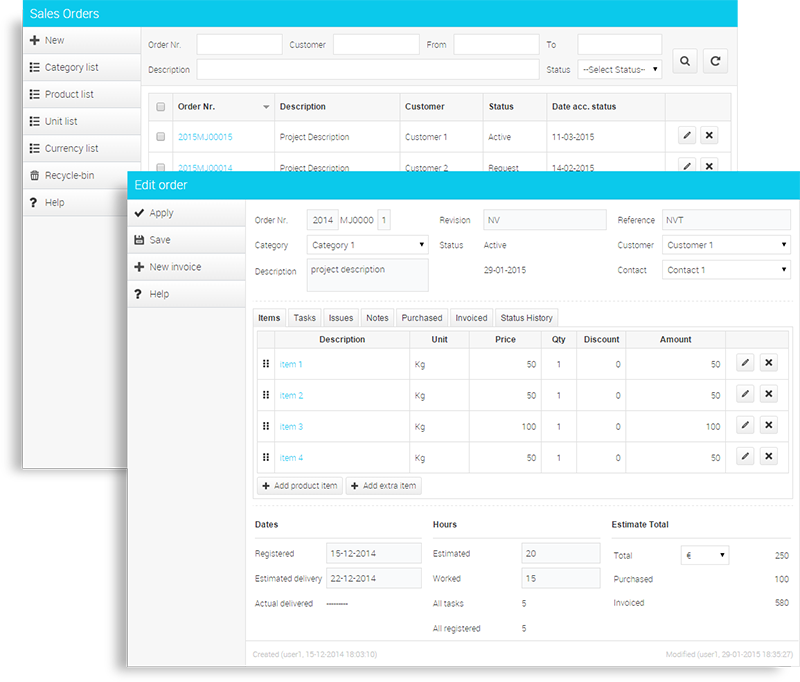
Task: Switch to the Tasks tab
Action: point(305,318)
